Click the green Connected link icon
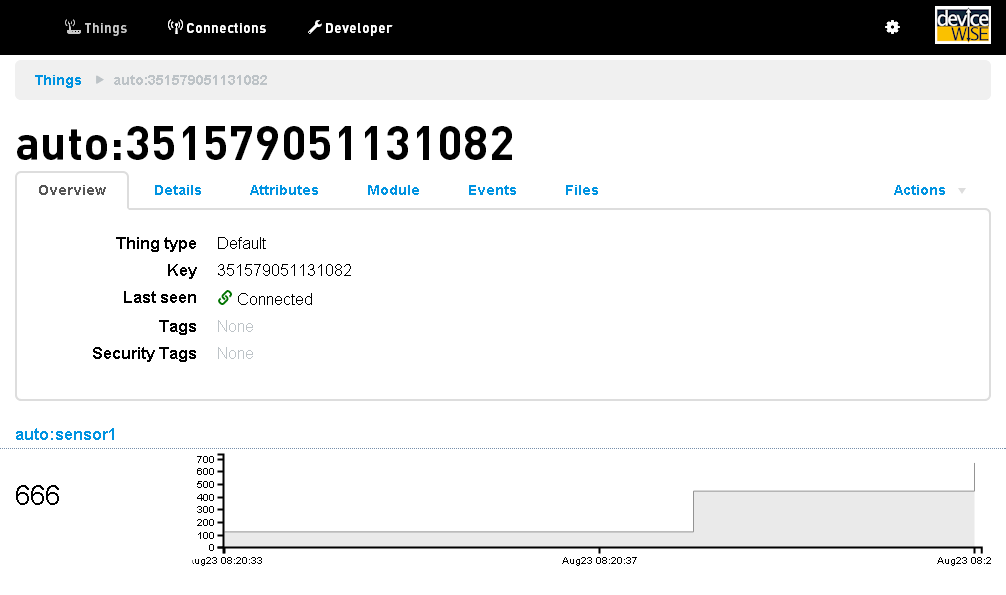 tap(225, 298)
